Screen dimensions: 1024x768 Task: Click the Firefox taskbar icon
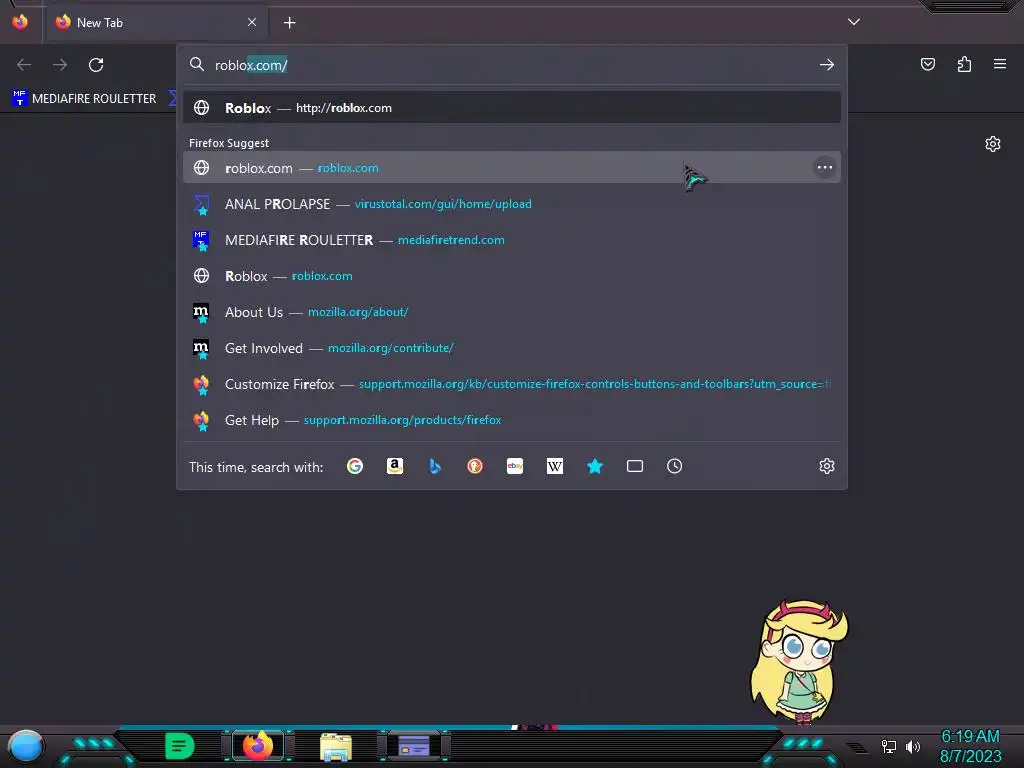tap(258, 746)
